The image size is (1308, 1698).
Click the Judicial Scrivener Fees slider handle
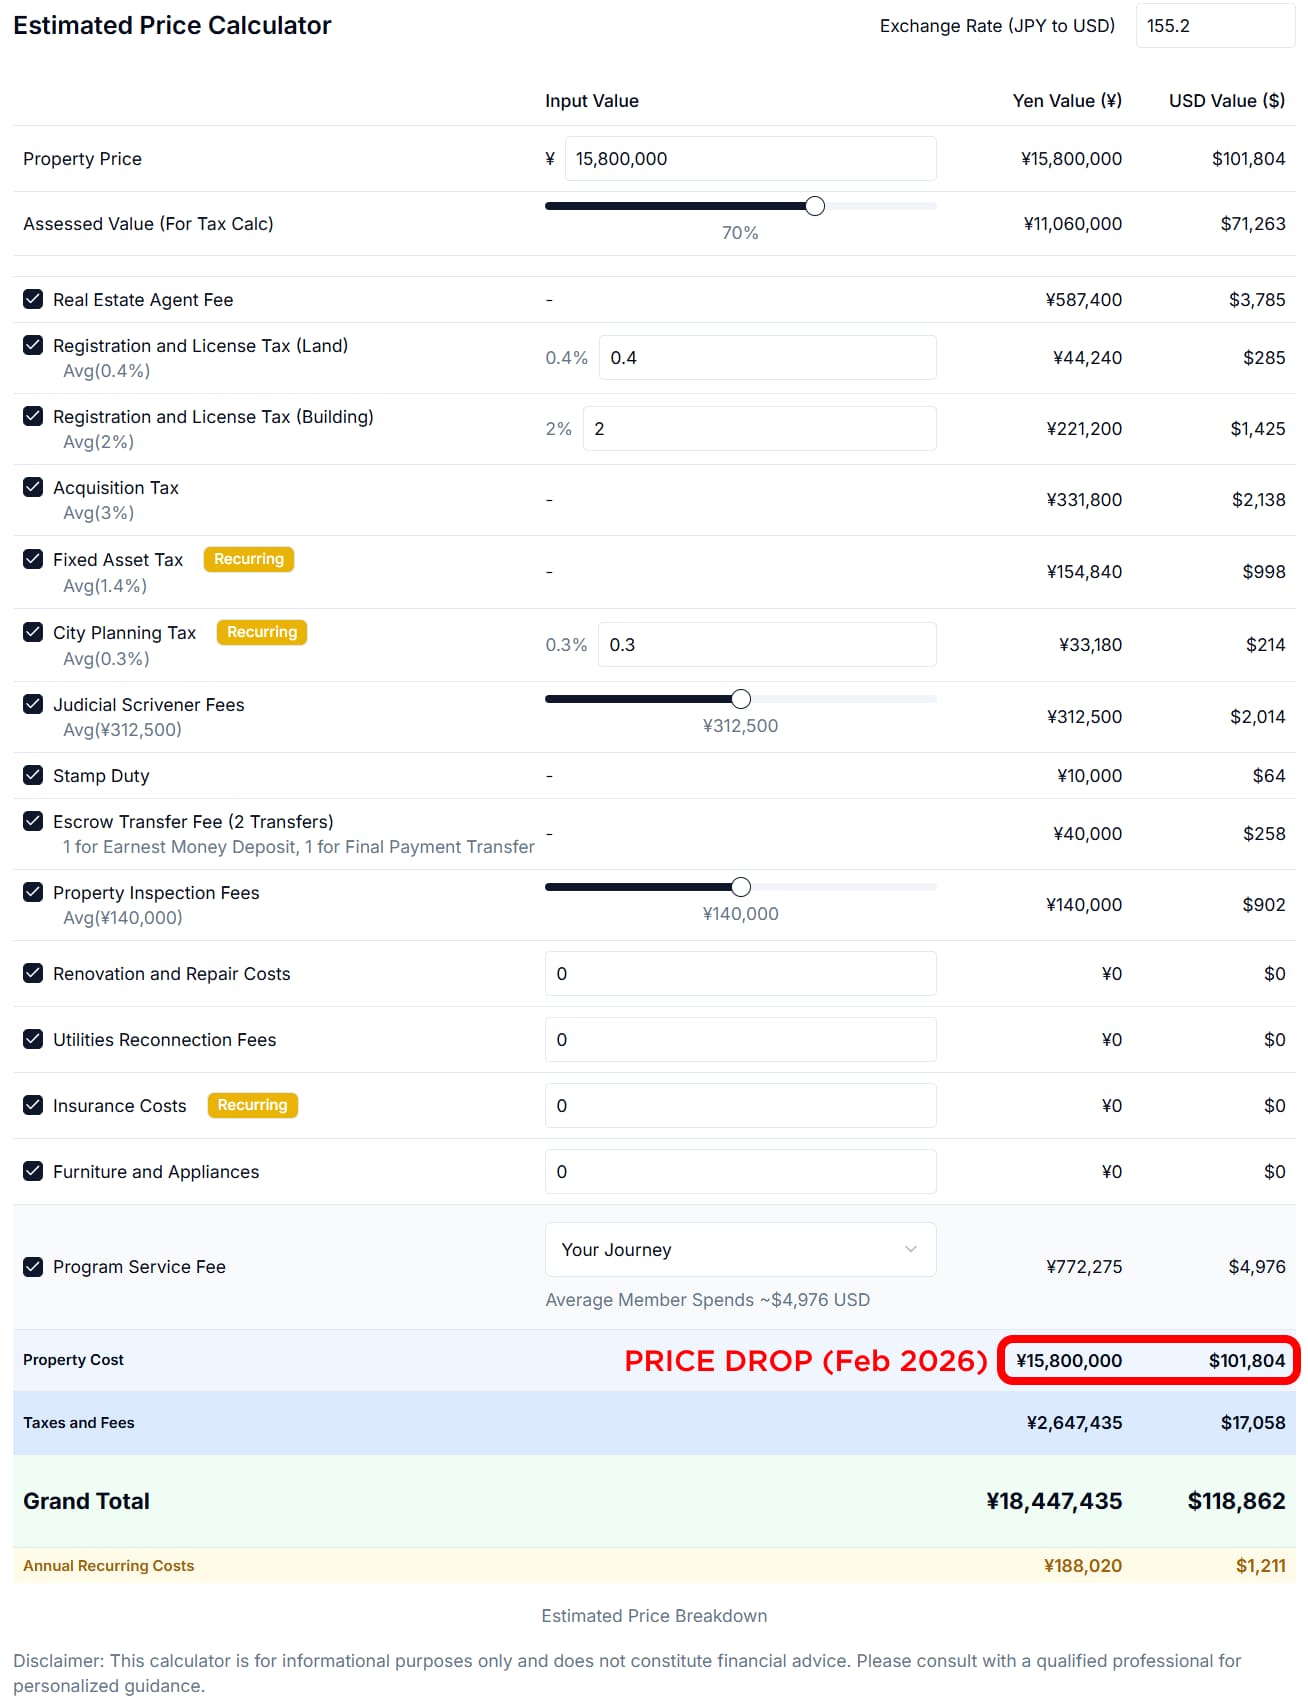(741, 699)
